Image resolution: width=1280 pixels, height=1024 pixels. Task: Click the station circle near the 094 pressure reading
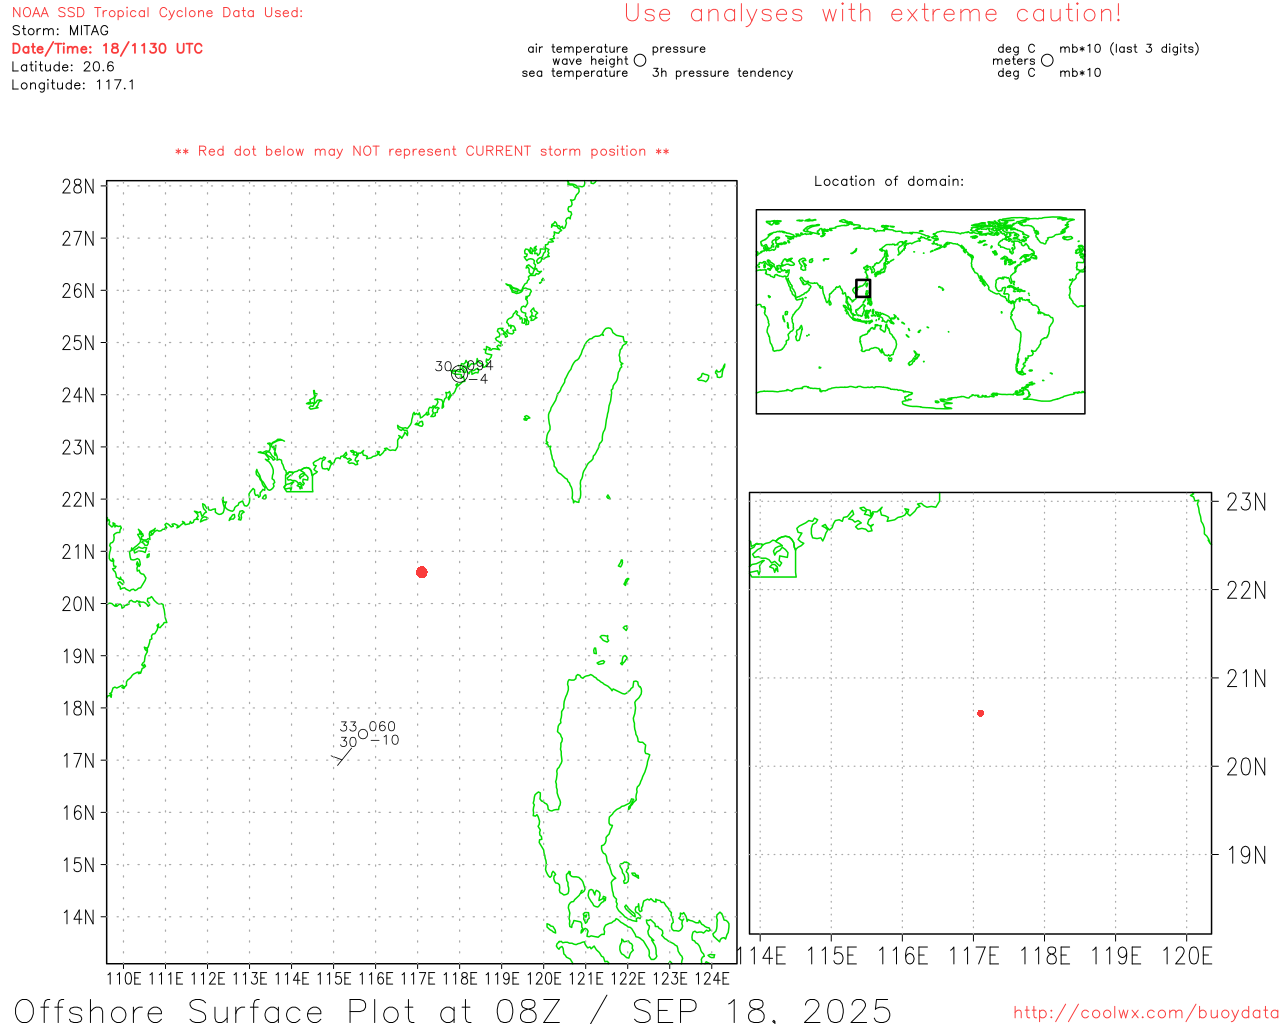click(460, 374)
